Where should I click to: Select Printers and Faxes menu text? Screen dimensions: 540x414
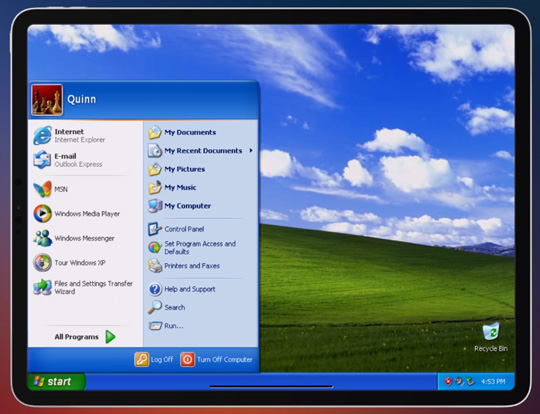click(192, 266)
